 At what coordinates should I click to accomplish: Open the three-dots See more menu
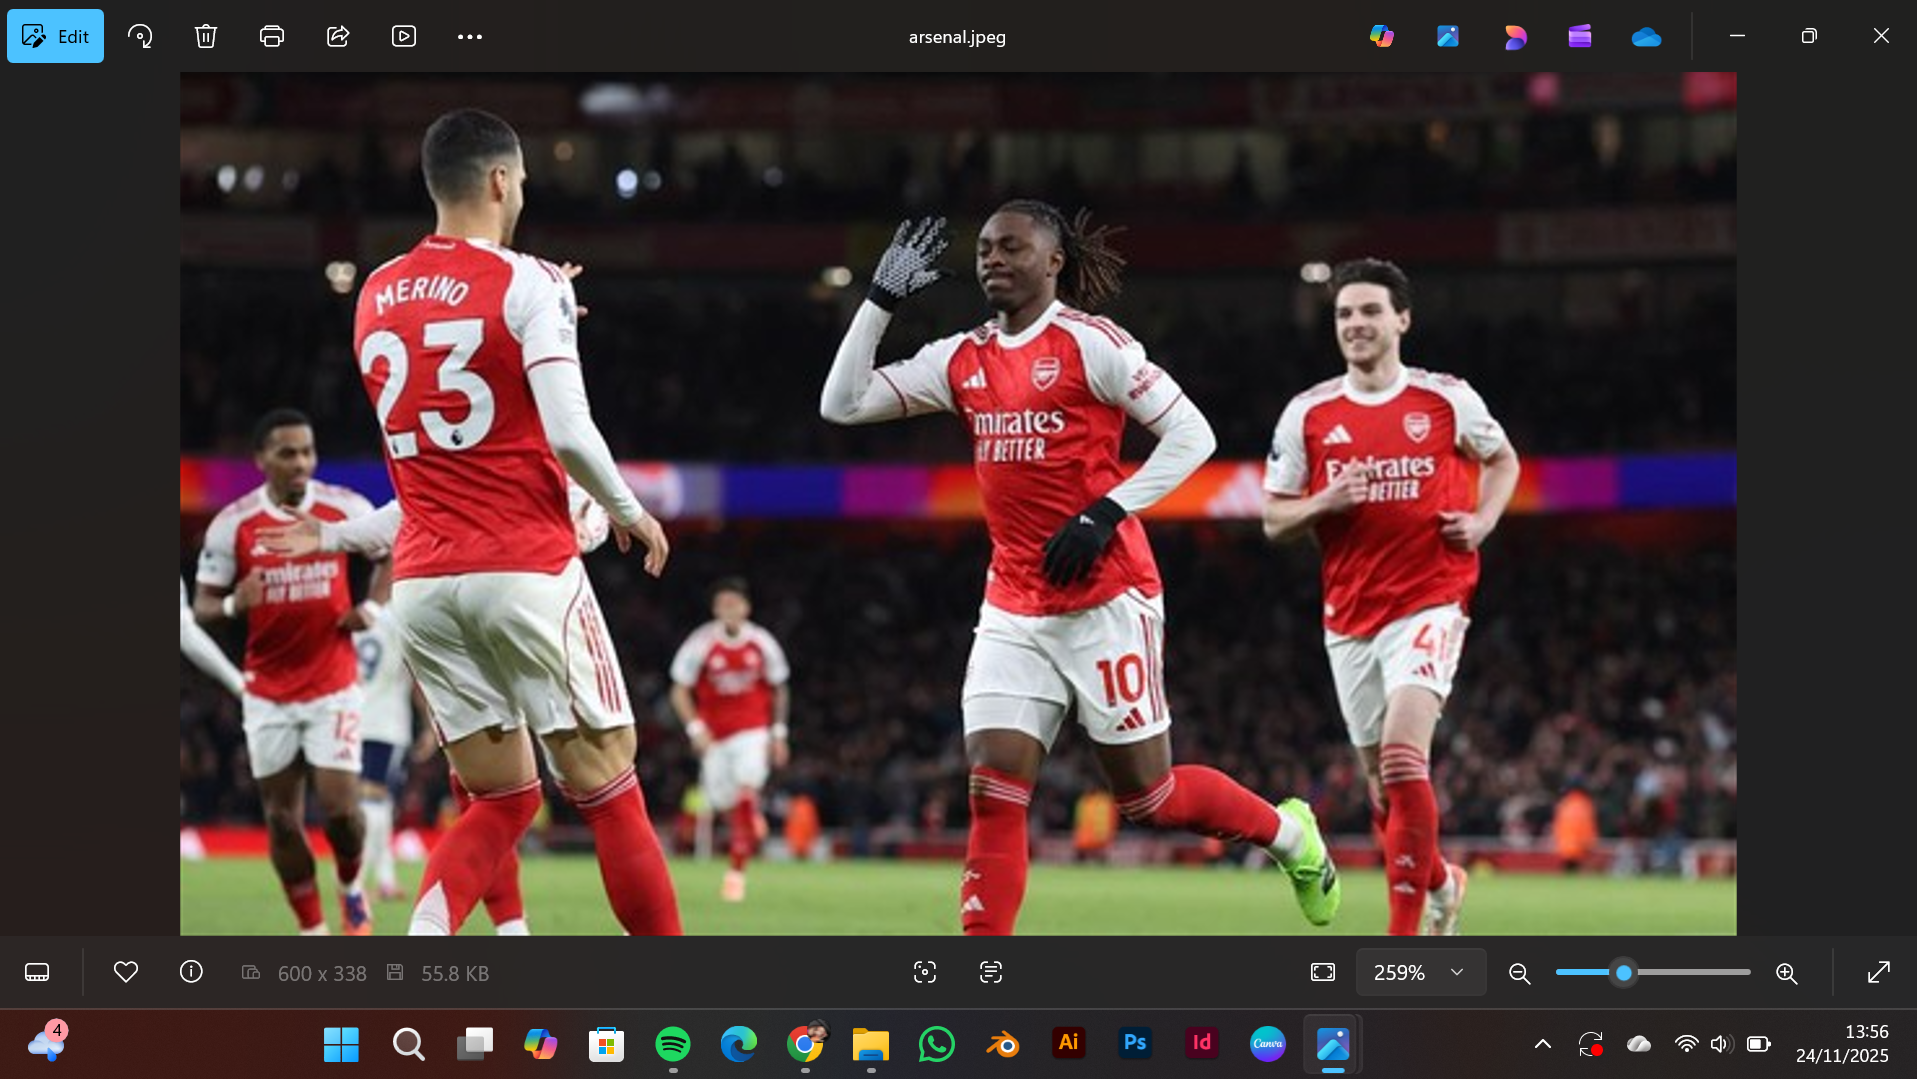(x=470, y=36)
